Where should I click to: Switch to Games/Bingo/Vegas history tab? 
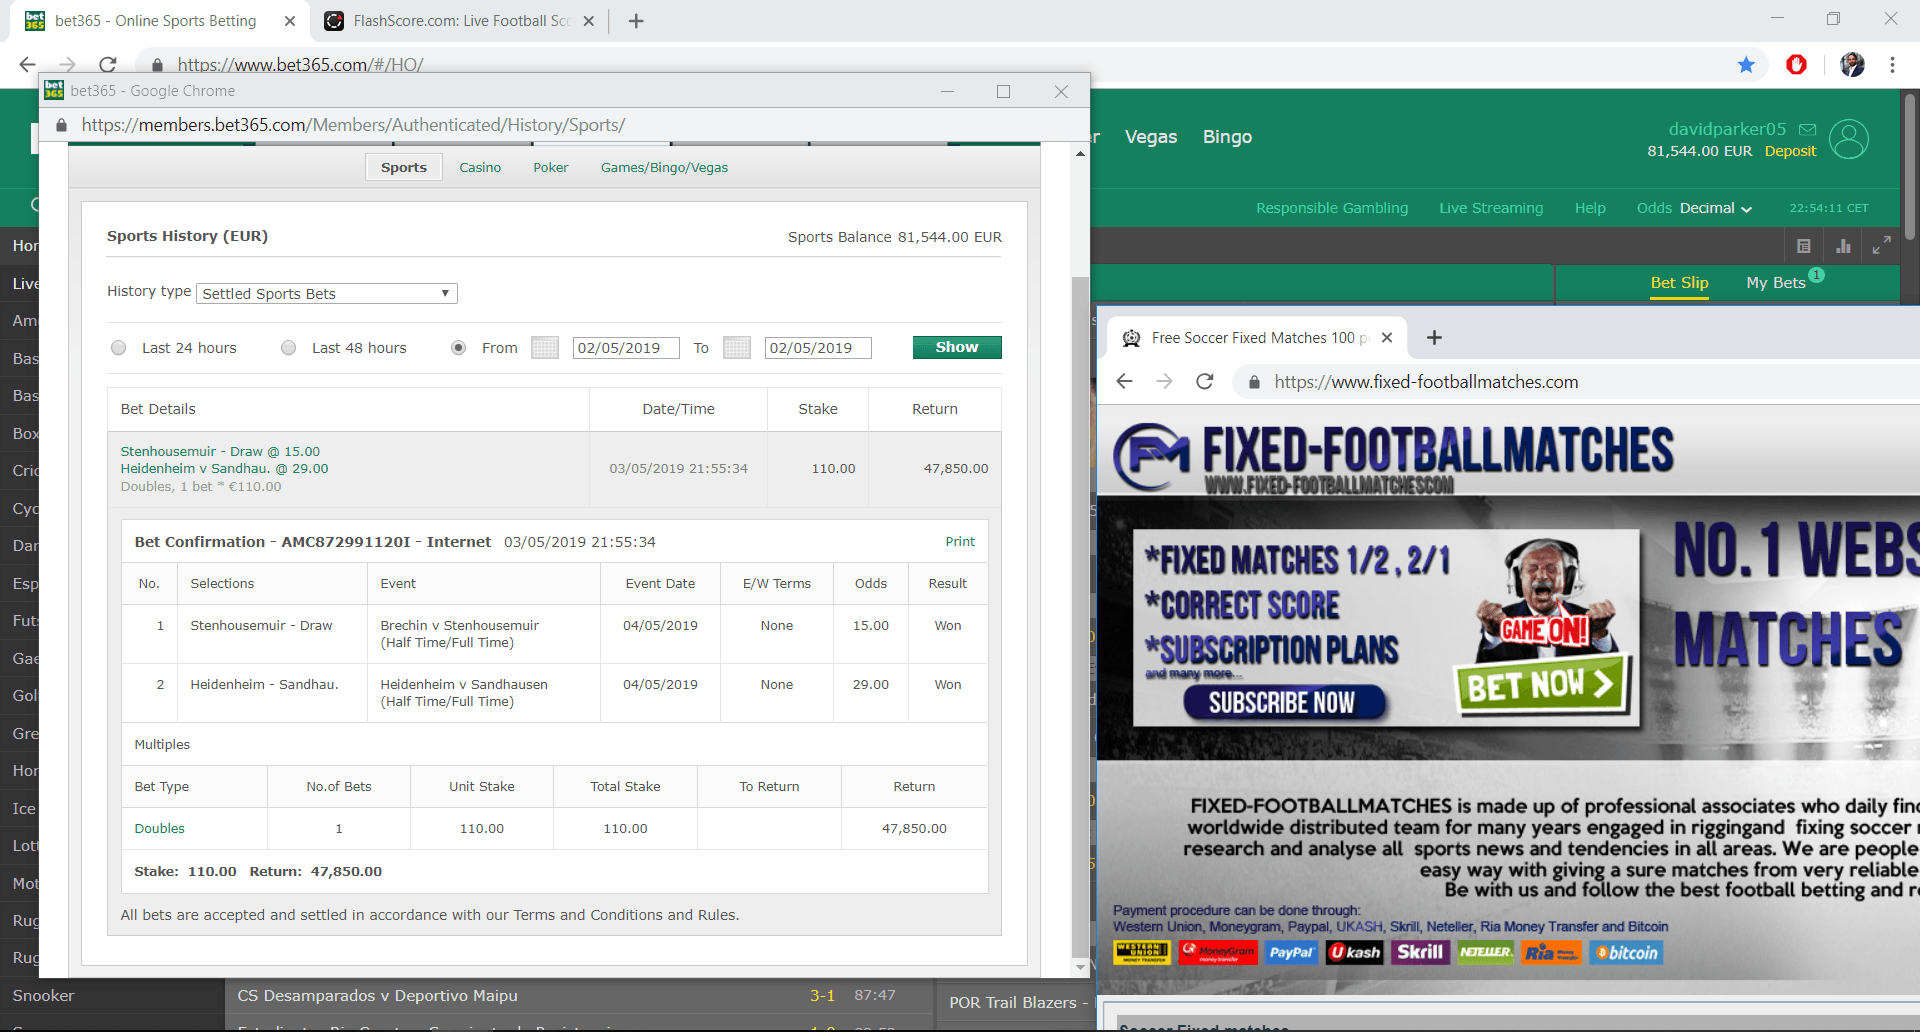(x=664, y=168)
